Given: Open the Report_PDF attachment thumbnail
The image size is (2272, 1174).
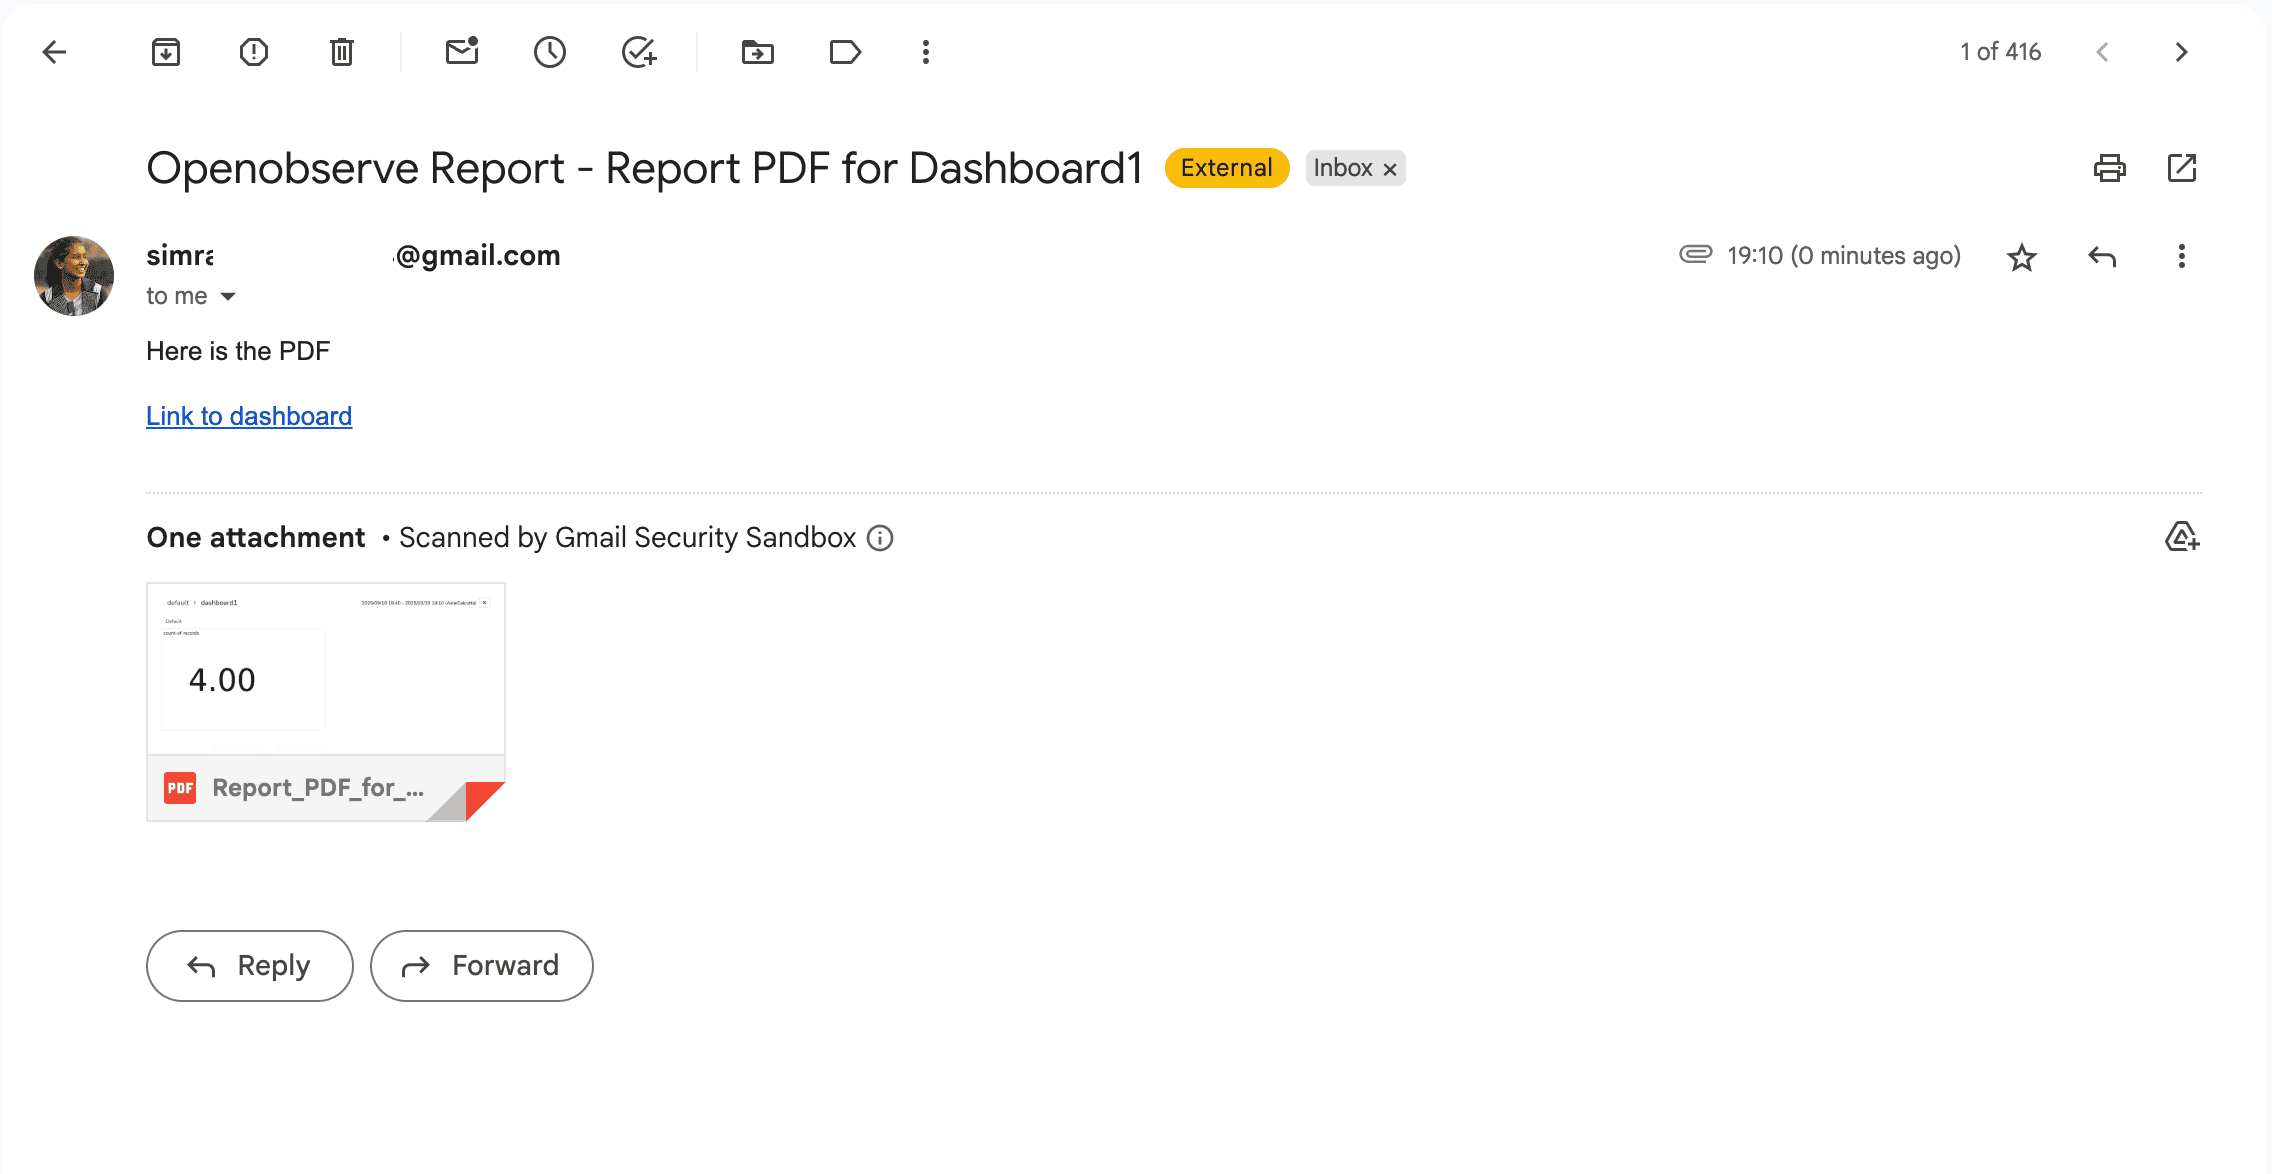Looking at the screenshot, I should point(325,668).
